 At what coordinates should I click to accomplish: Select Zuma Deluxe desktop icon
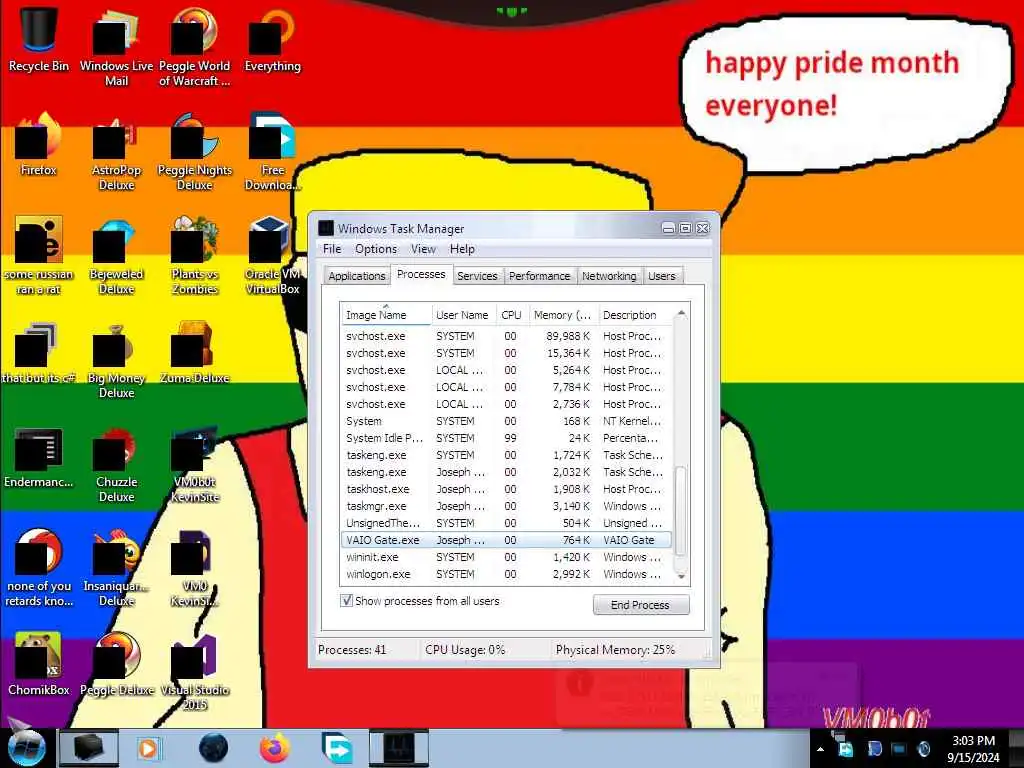point(195,353)
